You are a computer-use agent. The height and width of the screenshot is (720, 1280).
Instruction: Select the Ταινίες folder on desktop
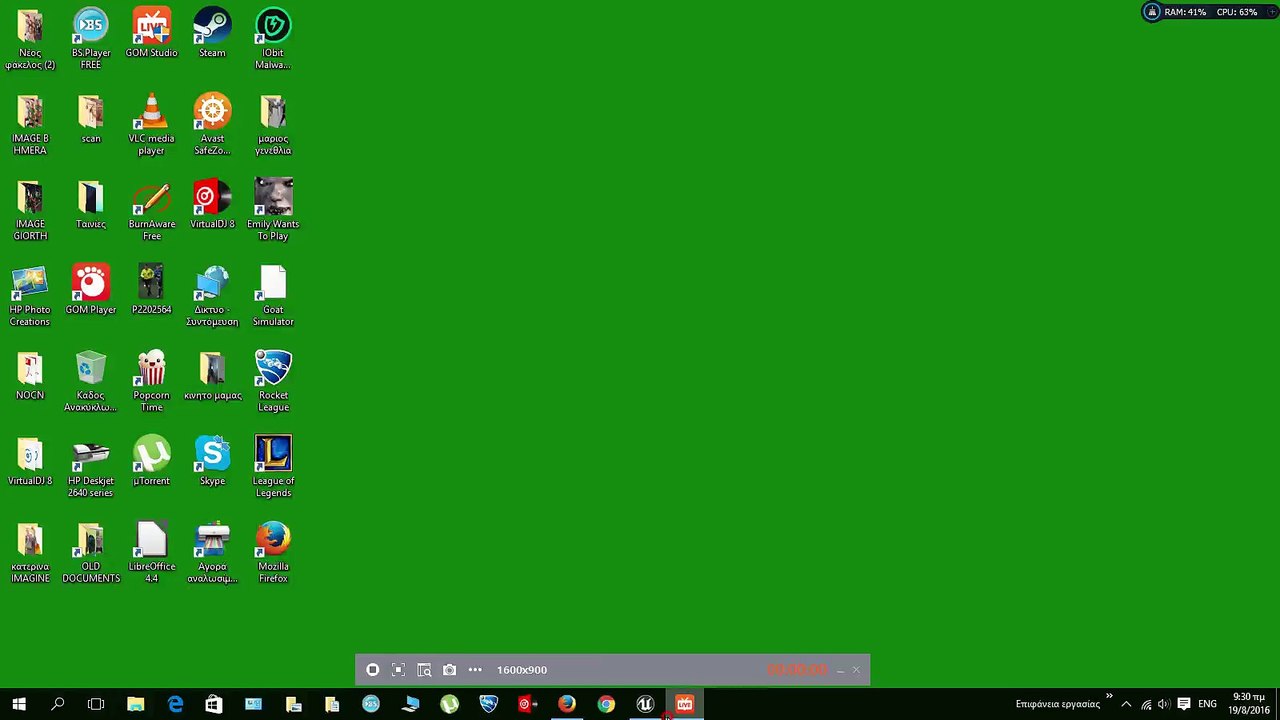91,204
